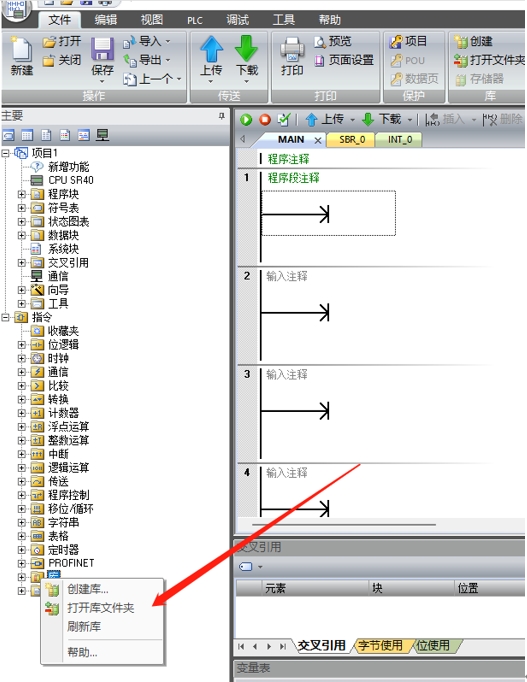Screen dimensions: 527x682
Task: Click 创建库... in the context menu
Action: pyautogui.click(x=88, y=589)
